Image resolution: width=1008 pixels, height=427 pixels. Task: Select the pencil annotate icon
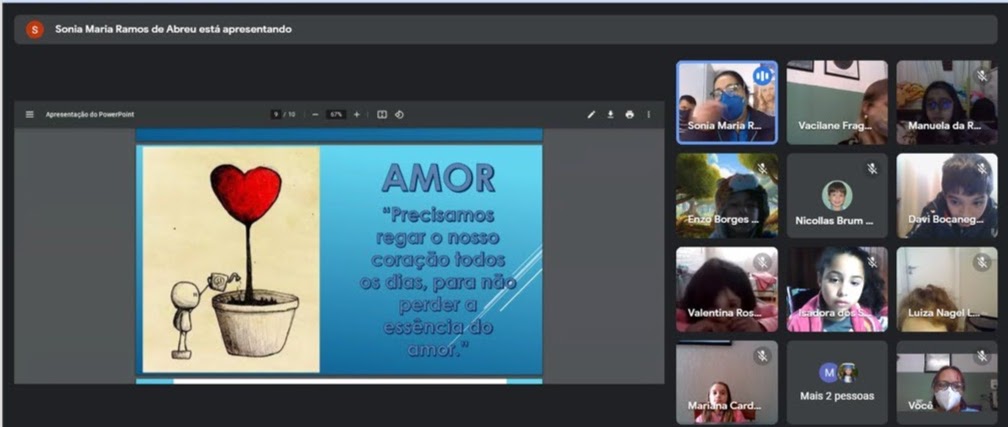(x=591, y=114)
